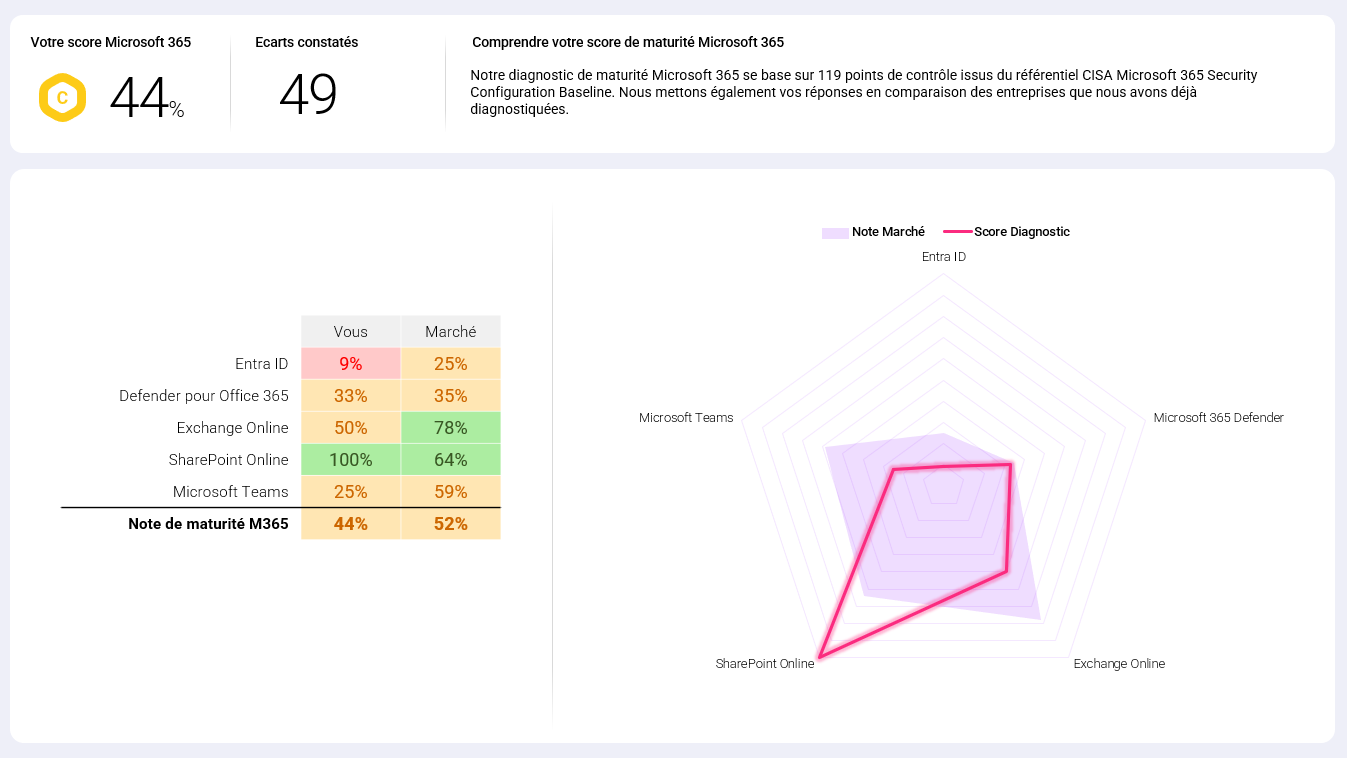1347x758 pixels.
Task: Click the Comprendre votre score de maturité heading
Action: pos(628,43)
